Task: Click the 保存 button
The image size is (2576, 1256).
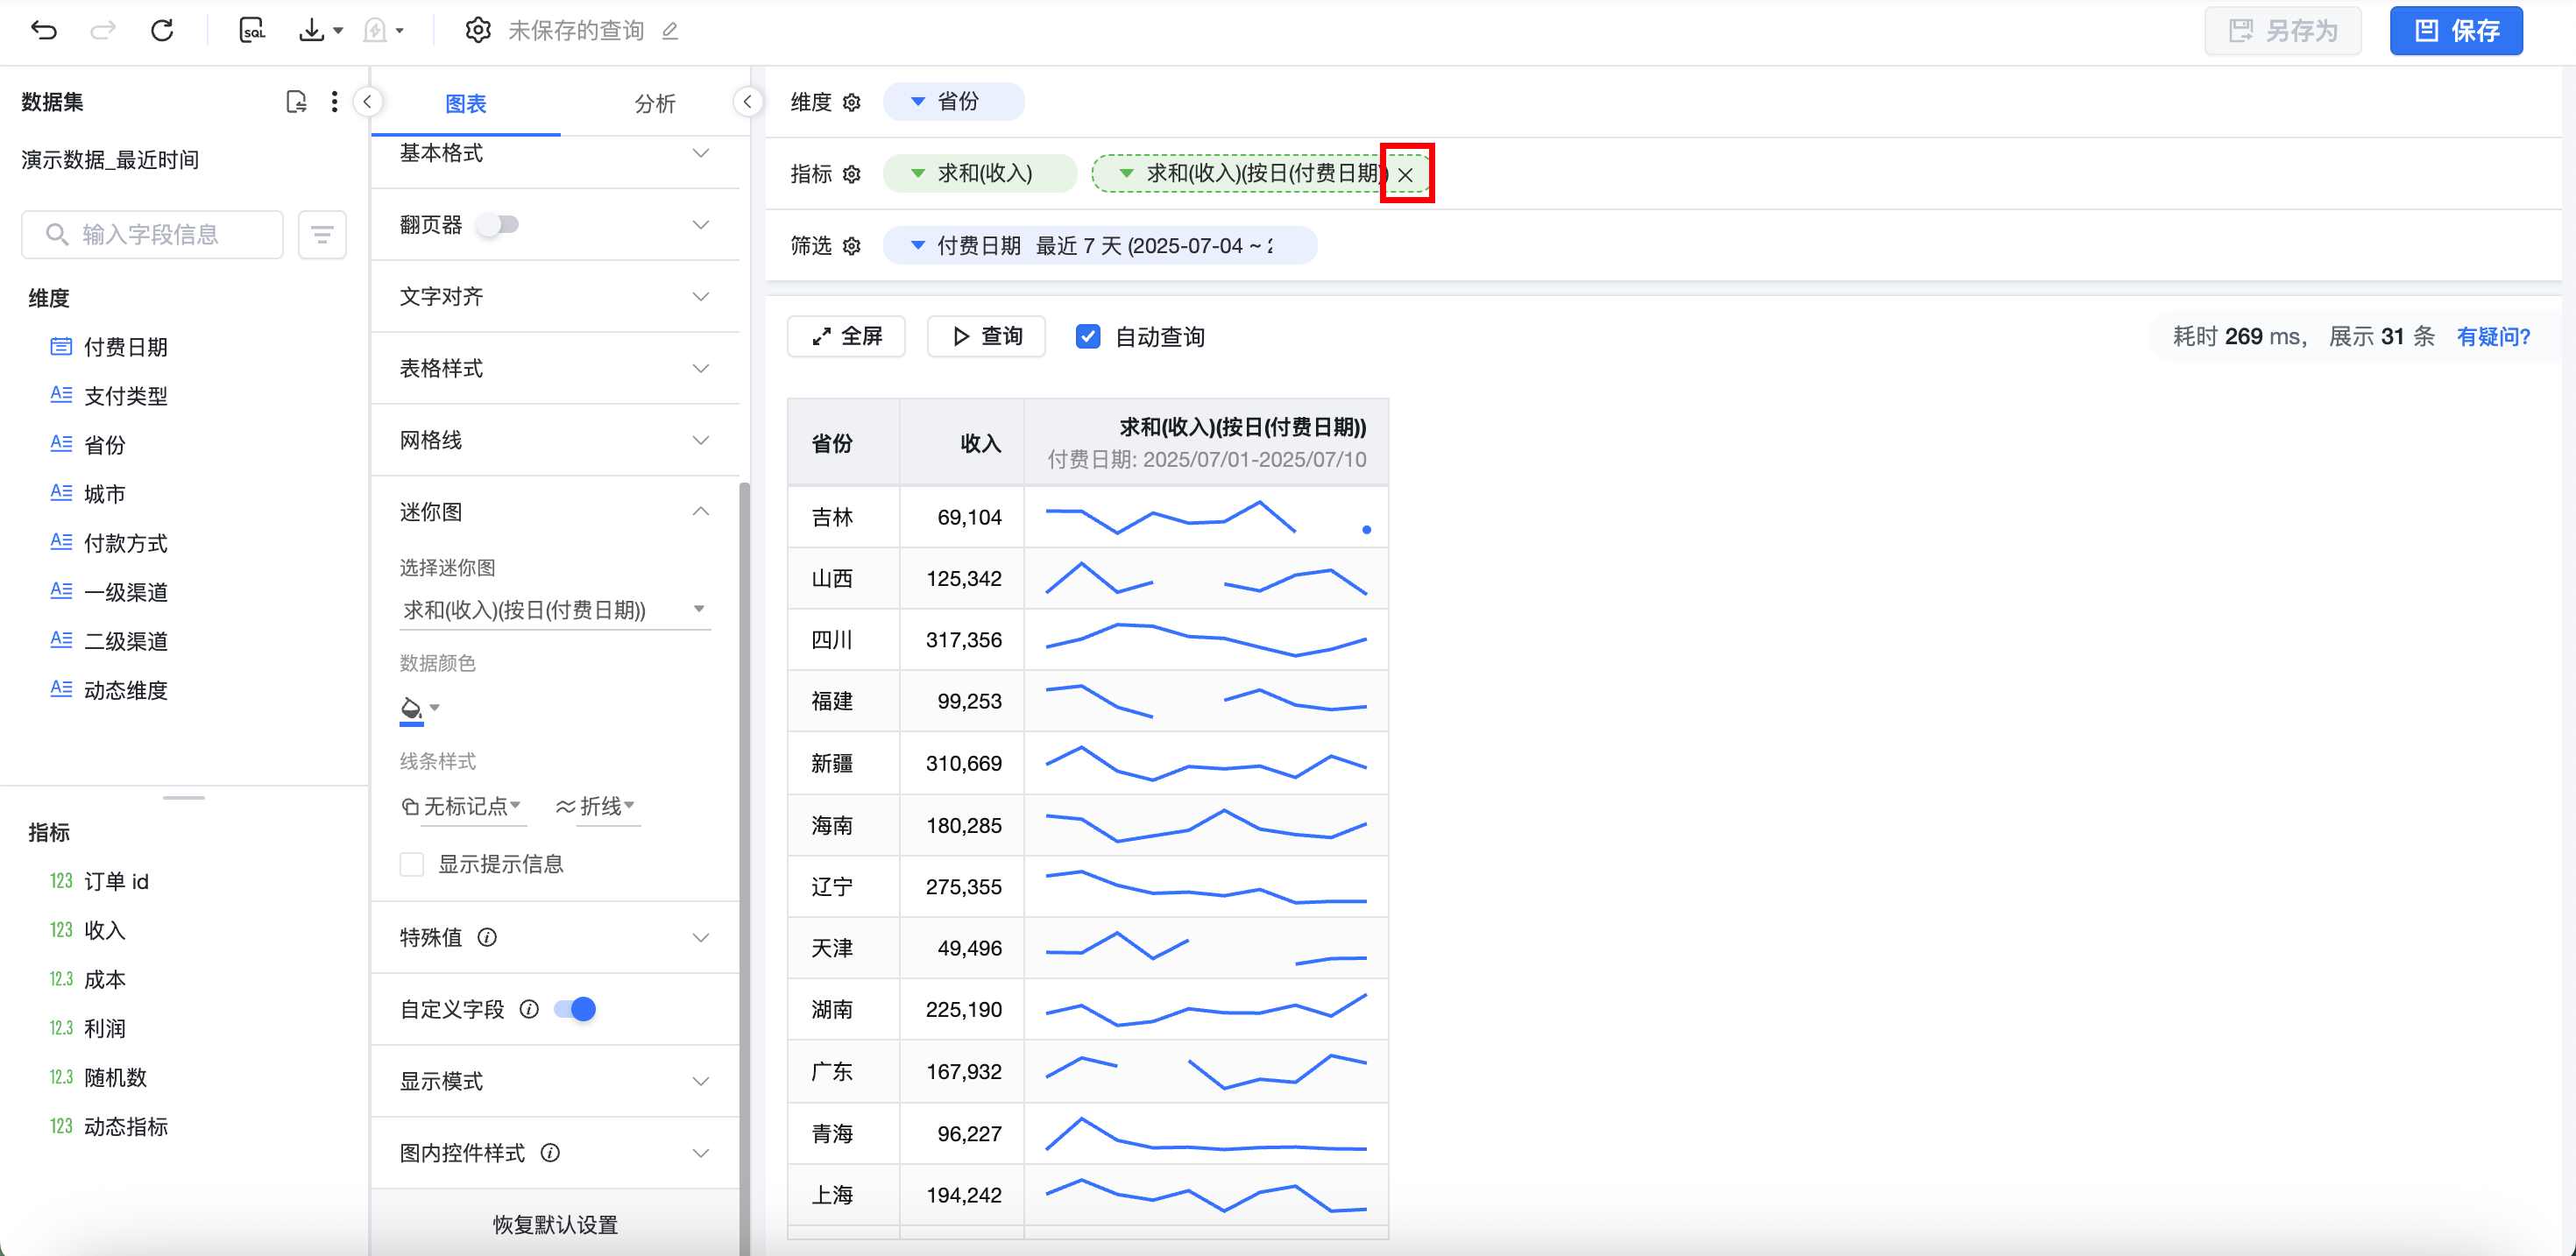Action: pos(2456,30)
